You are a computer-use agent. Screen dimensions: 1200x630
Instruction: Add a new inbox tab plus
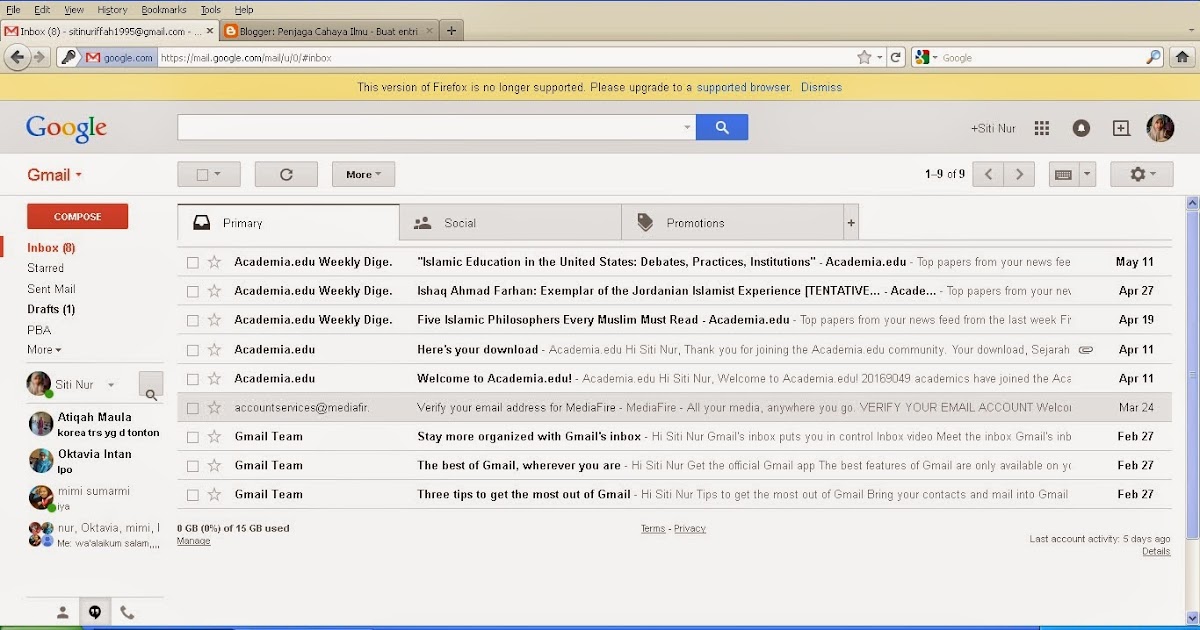pos(851,223)
